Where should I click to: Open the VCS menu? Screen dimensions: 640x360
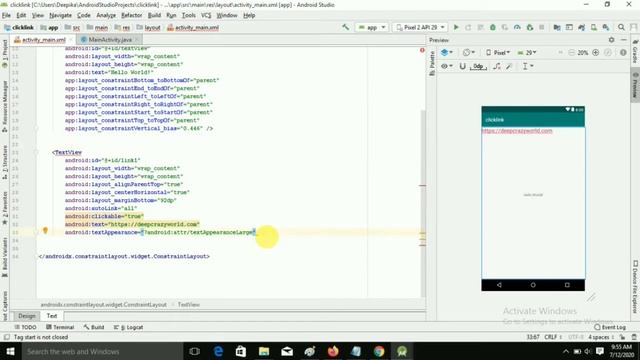(206, 16)
